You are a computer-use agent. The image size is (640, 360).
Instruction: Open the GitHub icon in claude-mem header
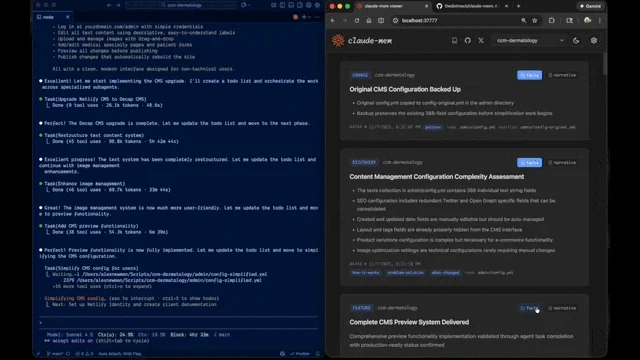[468, 40]
